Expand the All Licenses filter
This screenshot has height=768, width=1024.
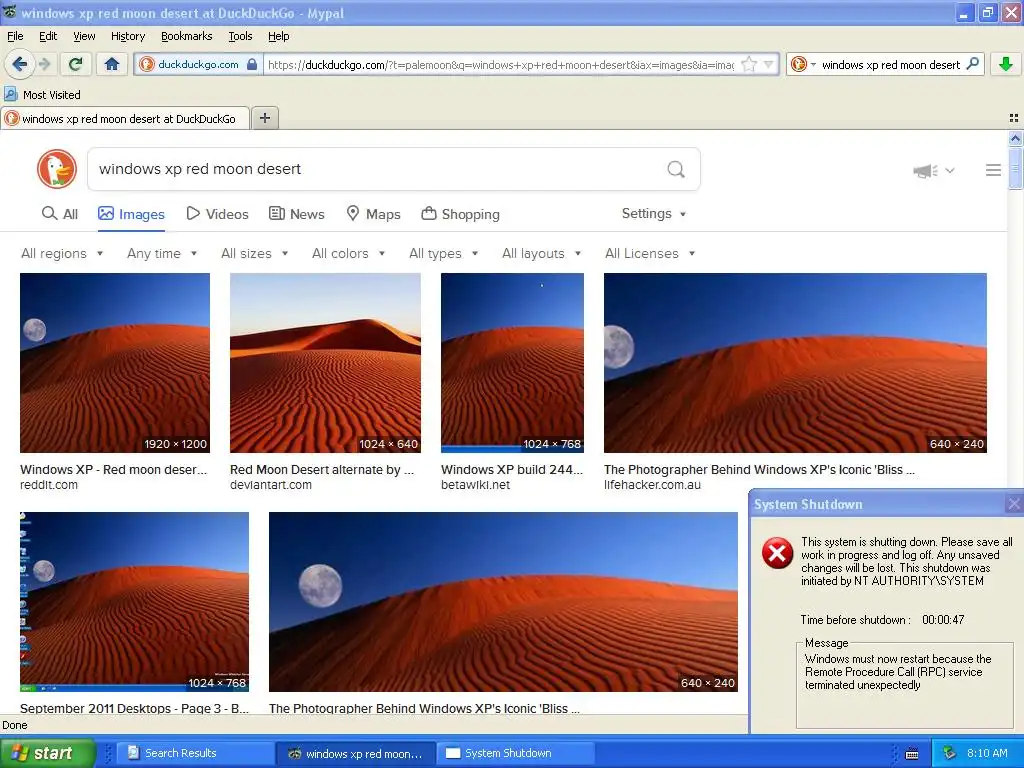click(x=650, y=253)
